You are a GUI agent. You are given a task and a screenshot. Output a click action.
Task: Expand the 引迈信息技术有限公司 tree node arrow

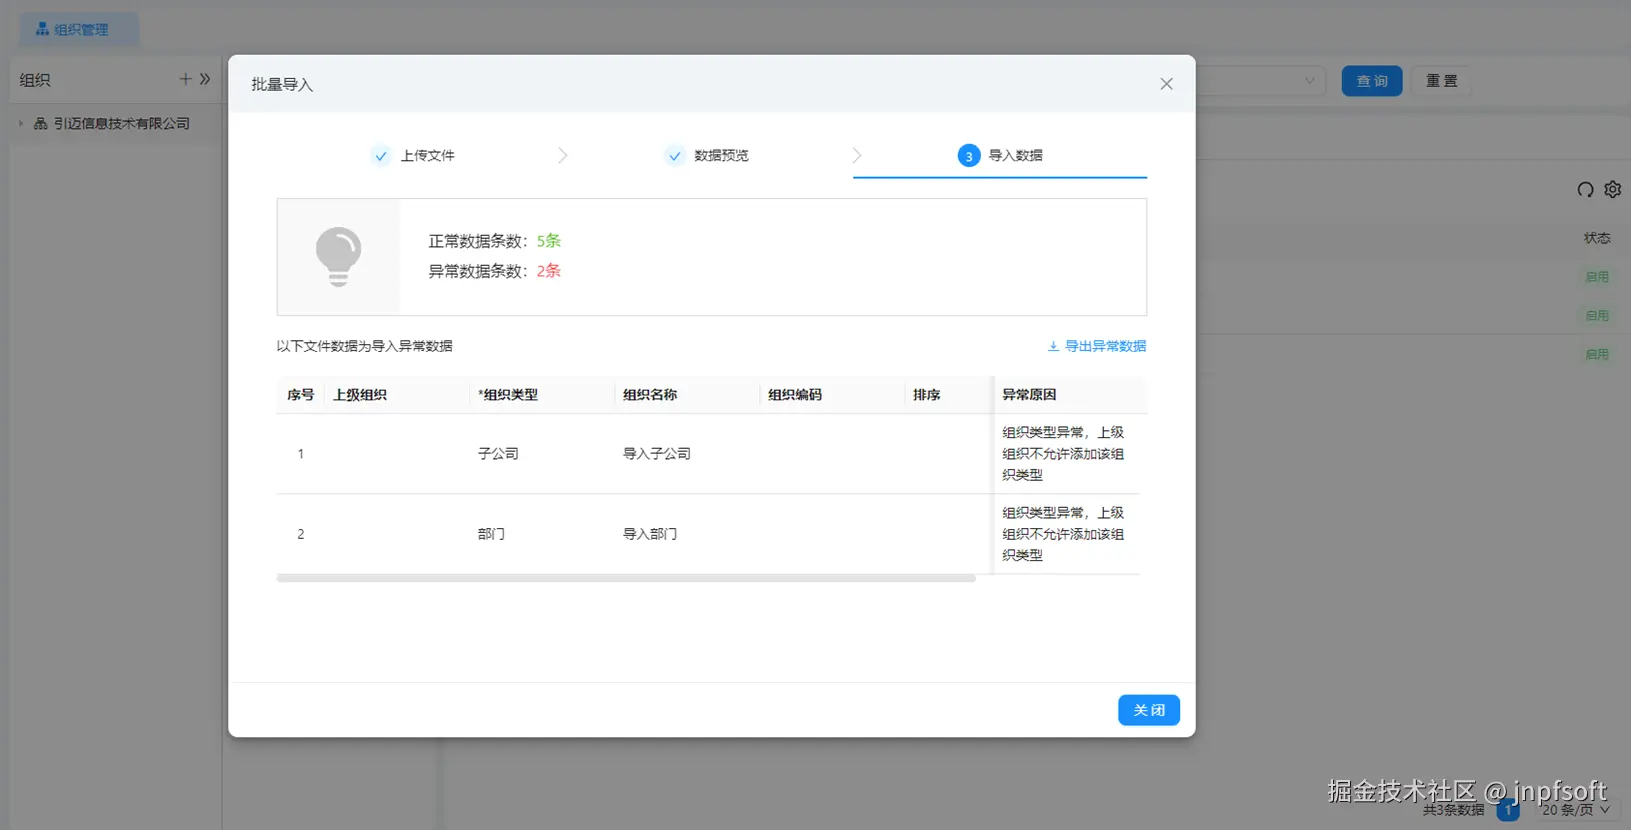(21, 124)
